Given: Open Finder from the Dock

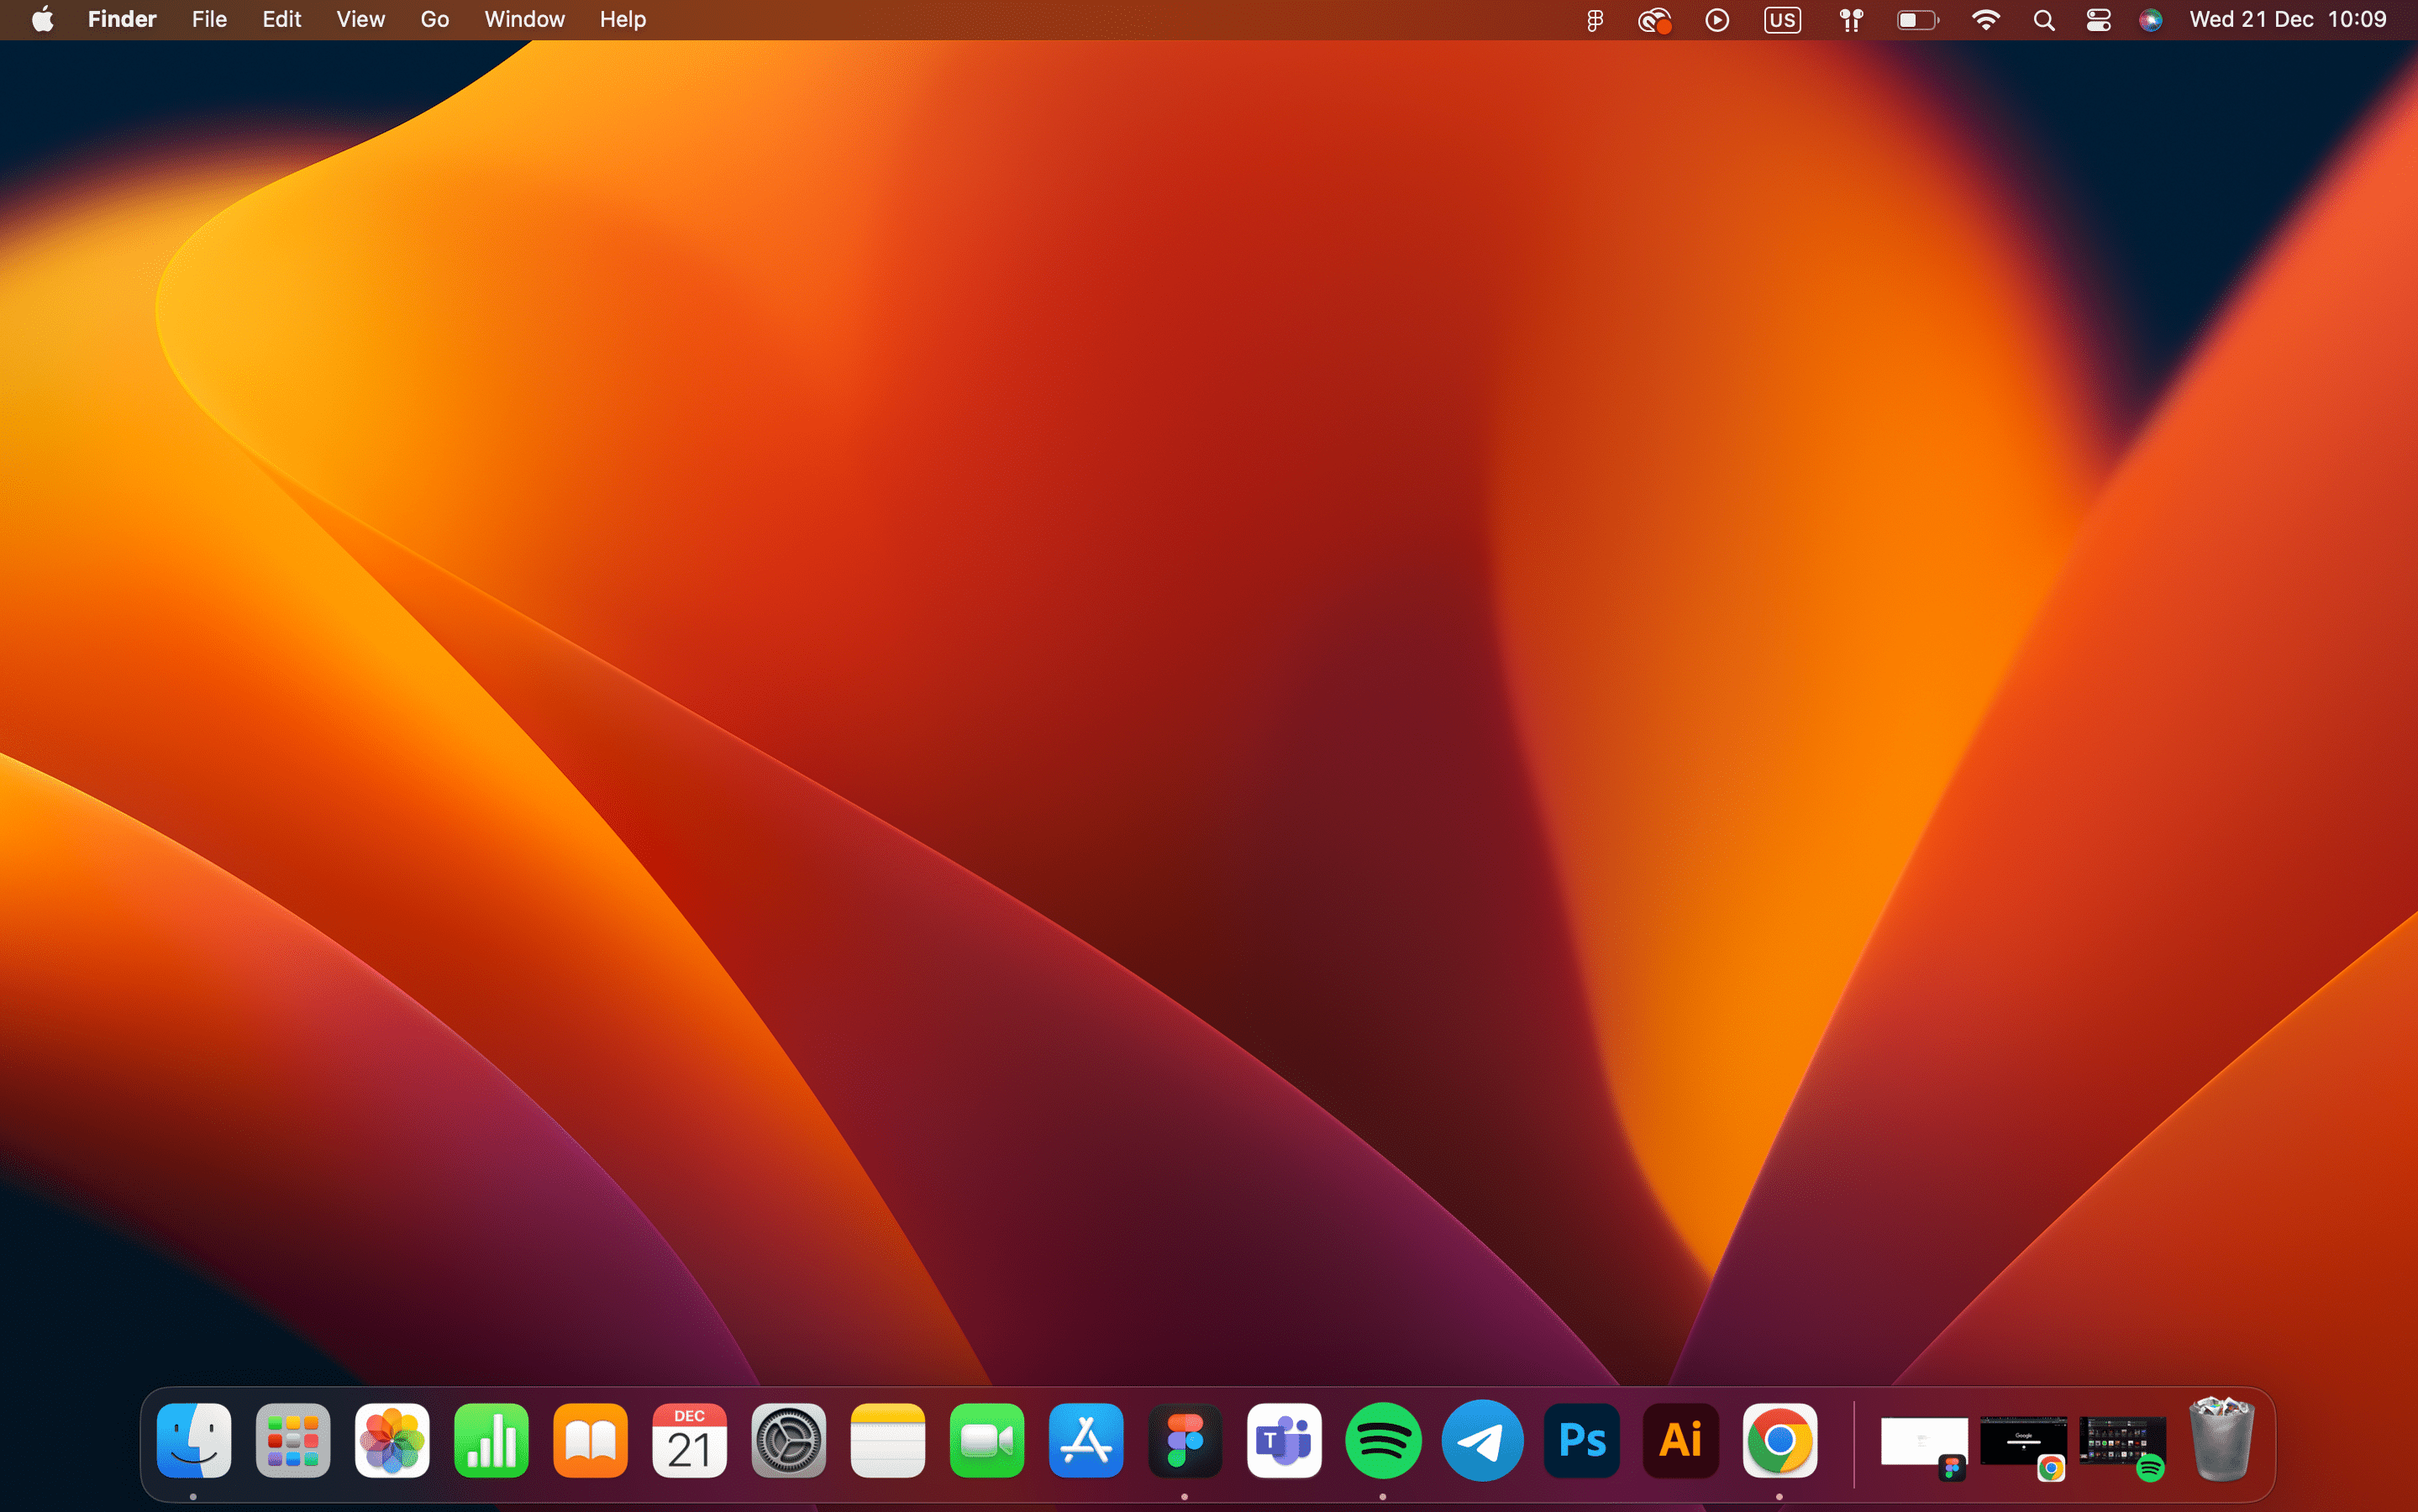Looking at the screenshot, I should 193,1440.
